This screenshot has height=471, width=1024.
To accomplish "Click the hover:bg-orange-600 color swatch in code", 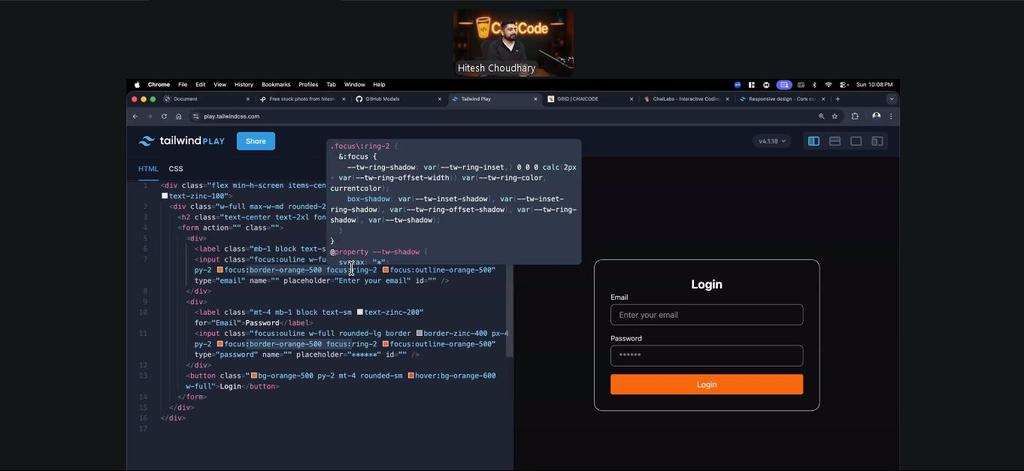I will pos(411,376).
